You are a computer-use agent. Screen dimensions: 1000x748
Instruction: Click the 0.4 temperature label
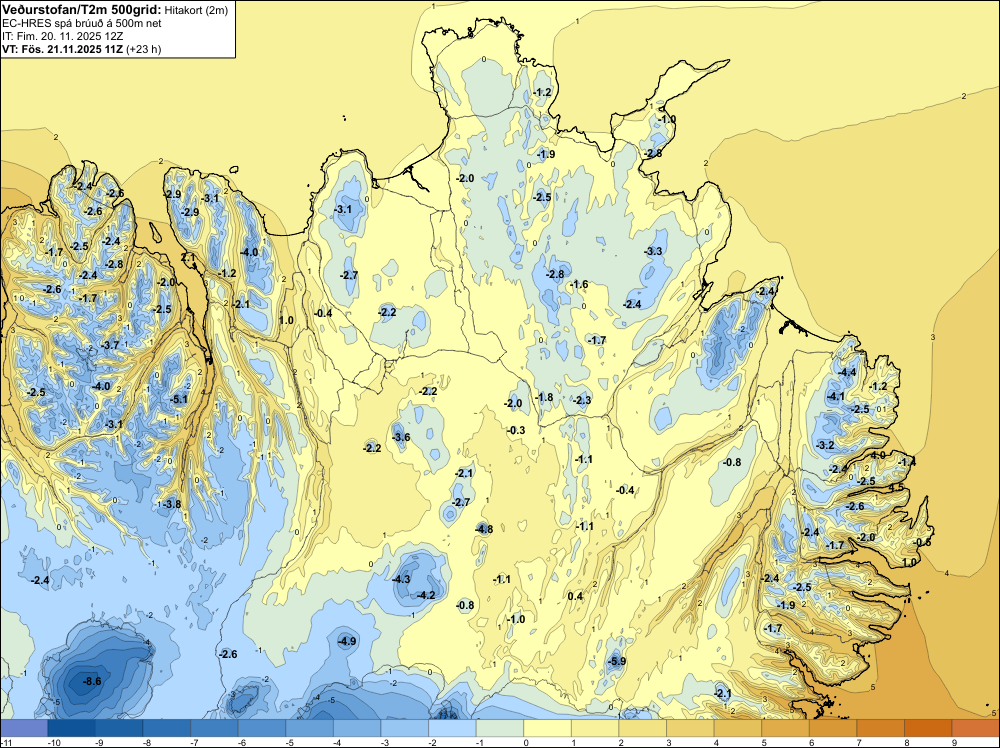click(575, 596)
